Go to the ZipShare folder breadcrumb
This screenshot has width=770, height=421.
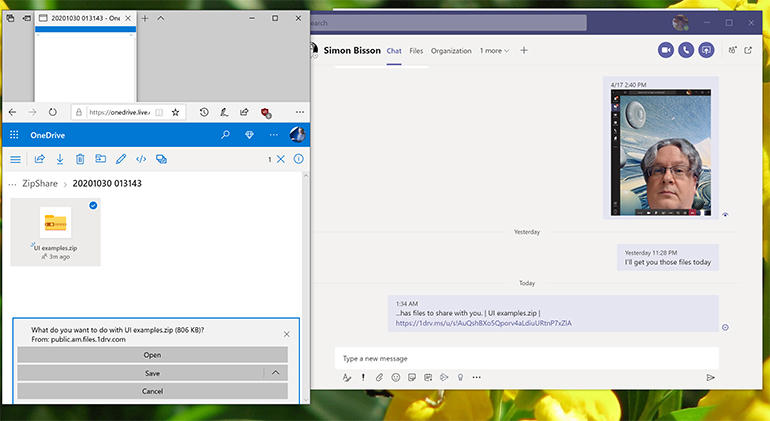click(40, 183)
